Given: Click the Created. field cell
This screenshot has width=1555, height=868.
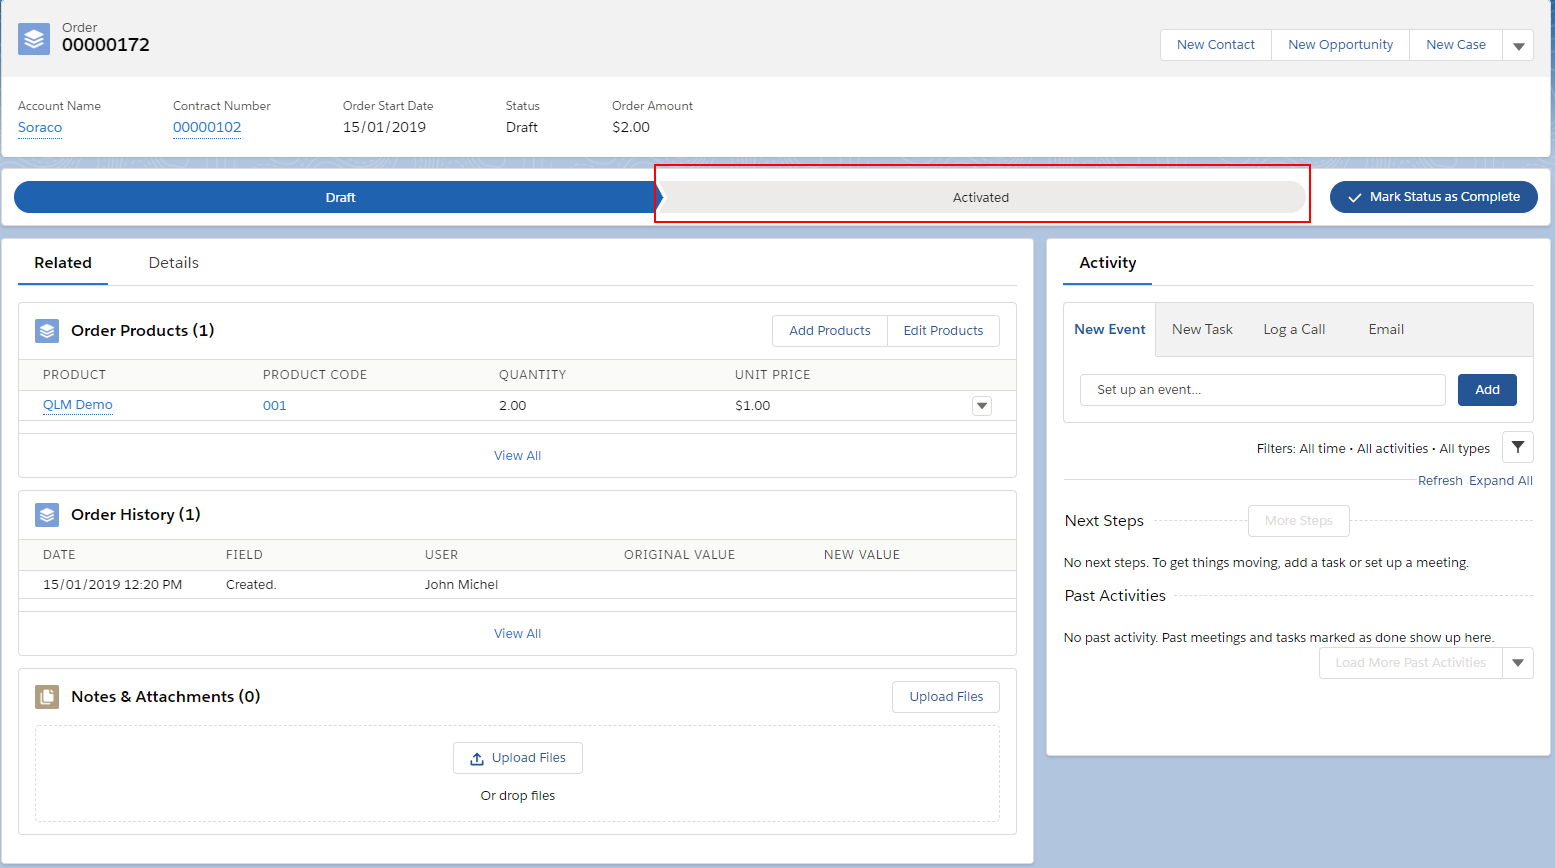Looking at the screenshot, I should pos(251,585).
